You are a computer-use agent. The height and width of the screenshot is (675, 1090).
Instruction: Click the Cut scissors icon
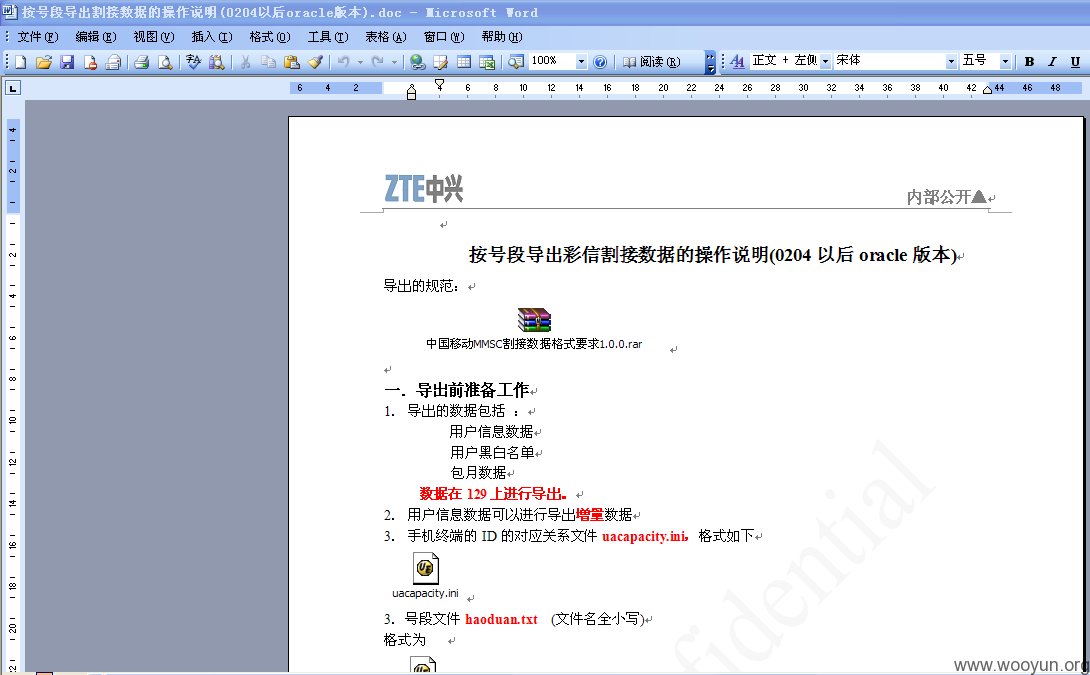click(245, 62)
